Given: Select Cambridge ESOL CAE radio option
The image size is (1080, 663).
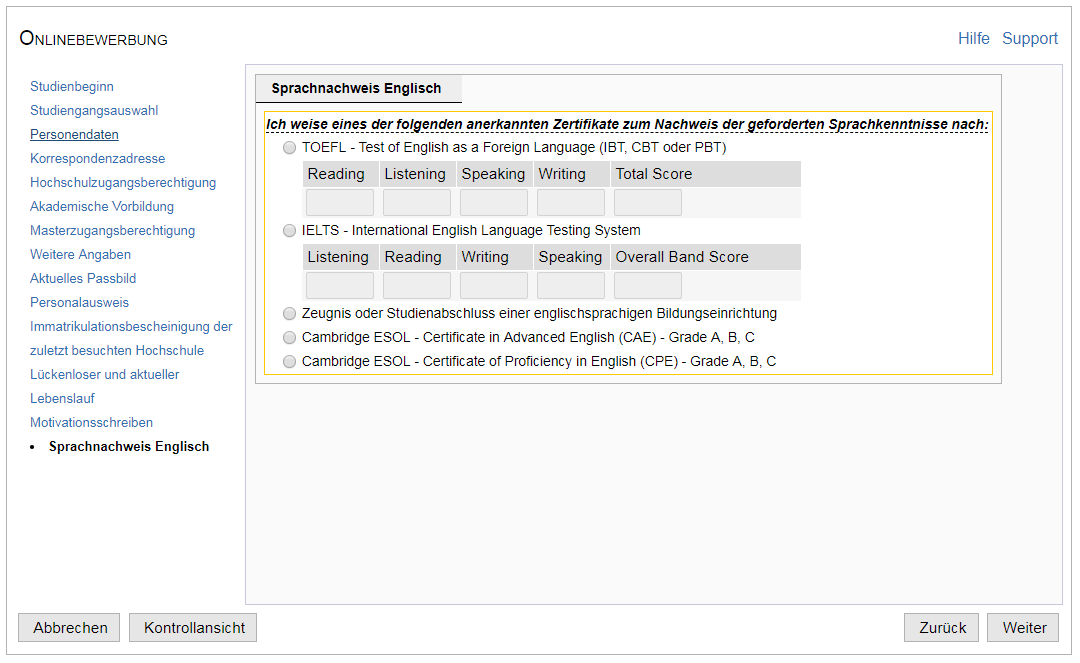Looking at the screenshot, I should tap(289, 338).
